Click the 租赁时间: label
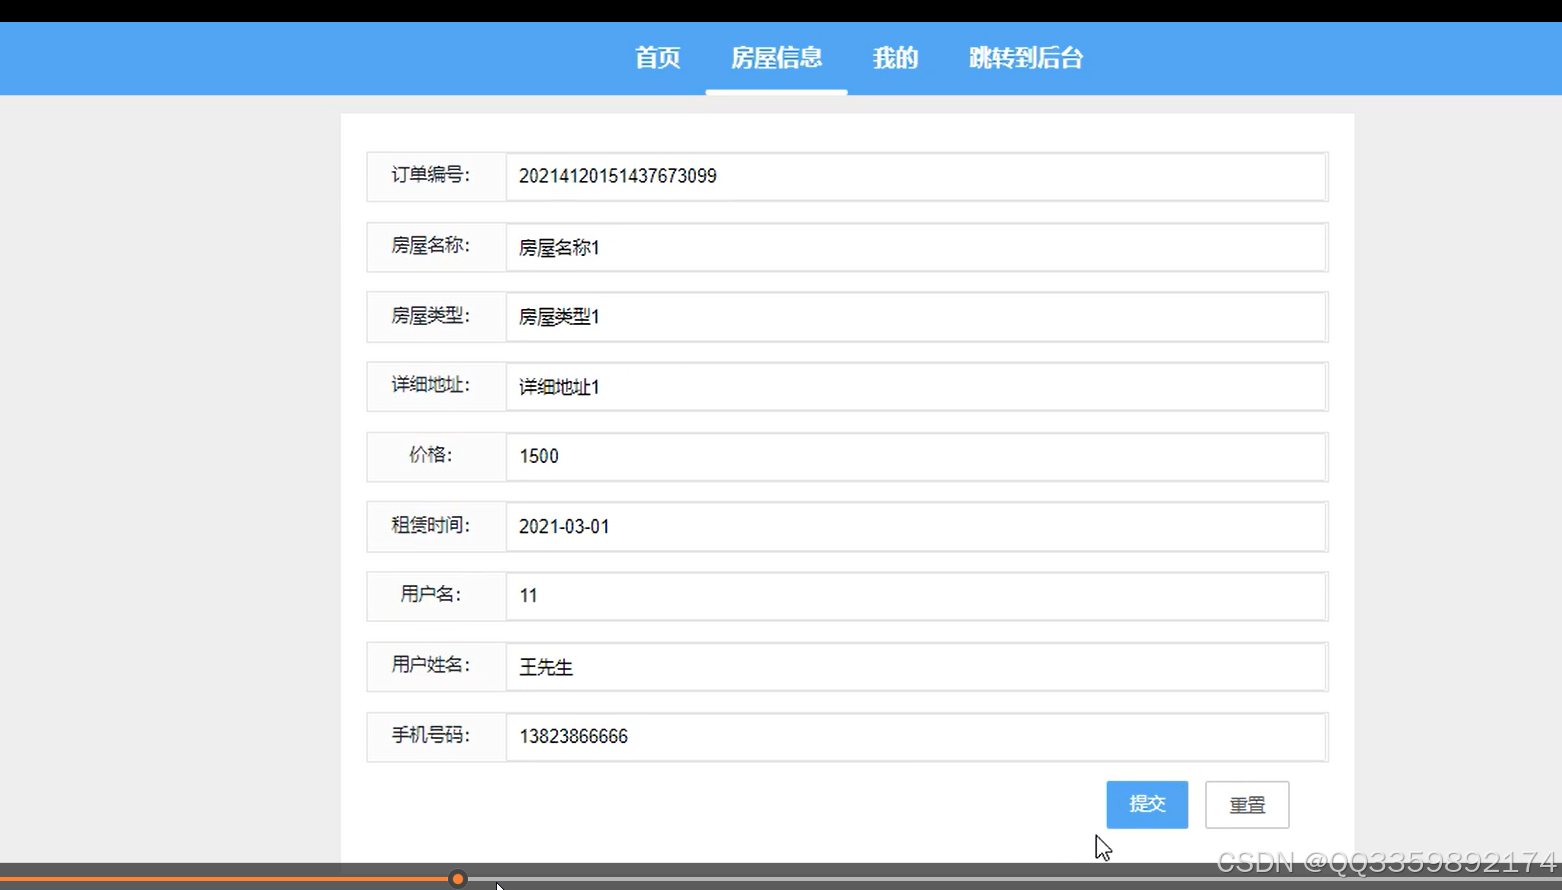 coord(431,525)
